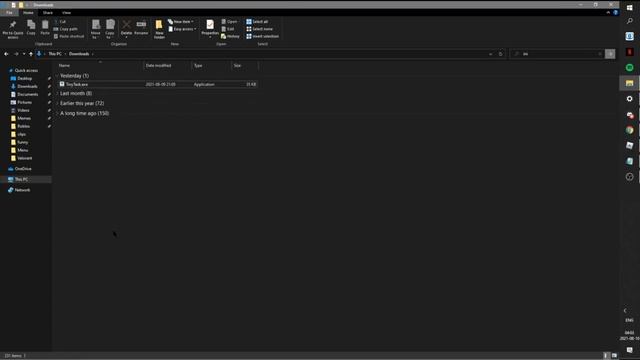Open Google Chrome from the taskbar

pyautogui.click(x=629, y=130)
